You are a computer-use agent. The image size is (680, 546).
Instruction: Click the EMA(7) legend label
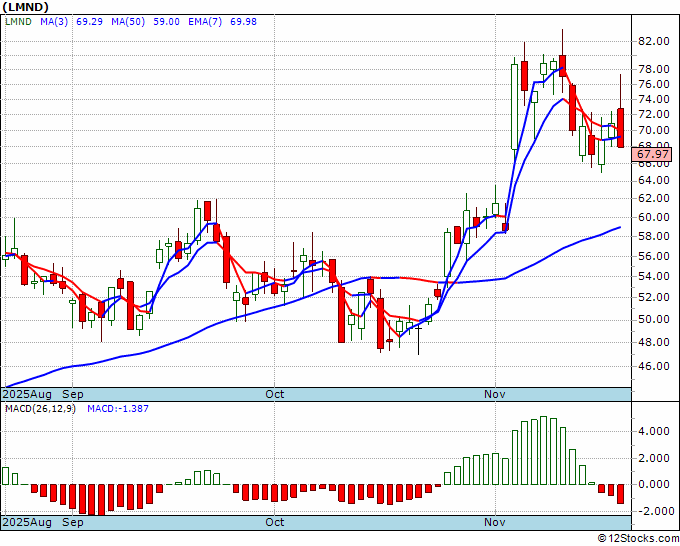(205, 21)
